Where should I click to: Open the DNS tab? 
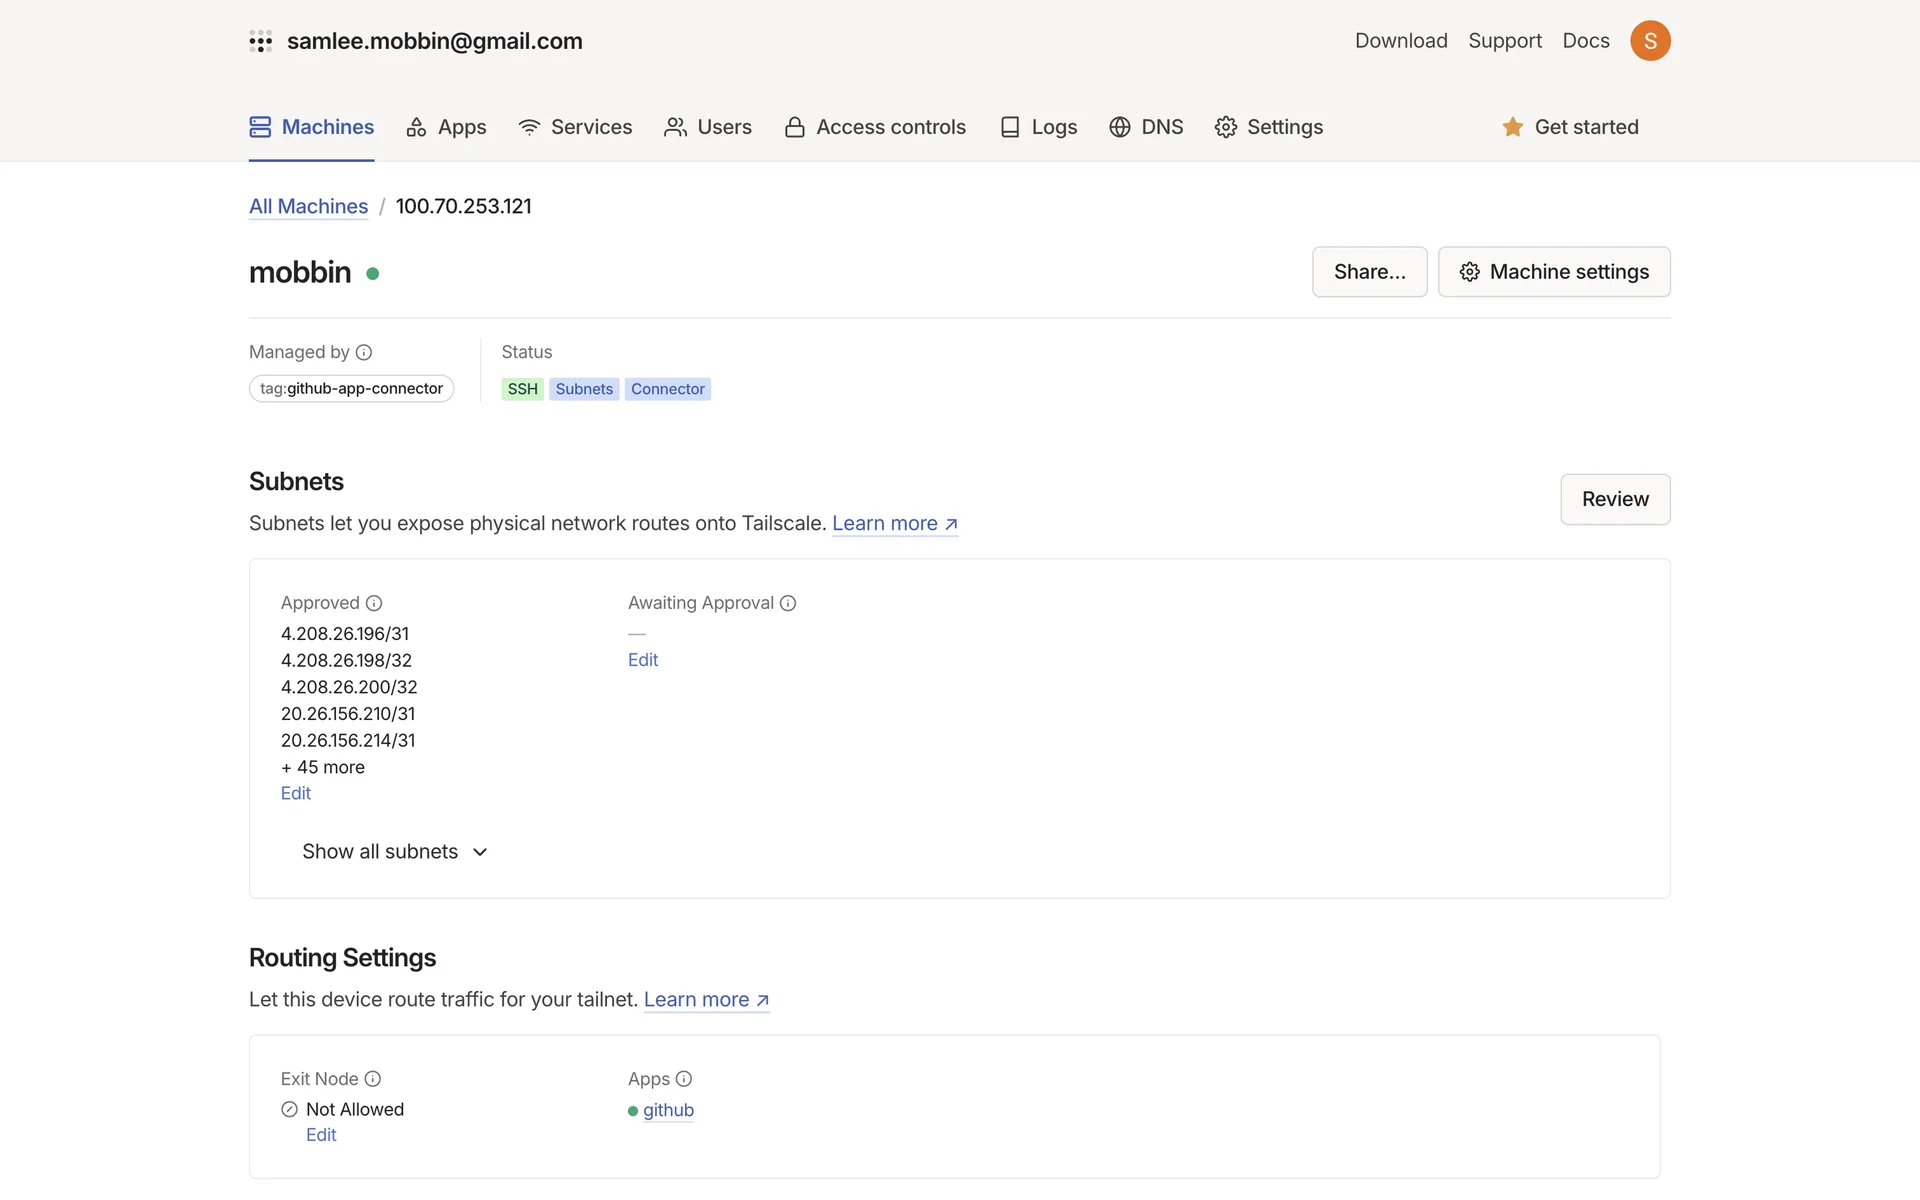(1146, 127)
